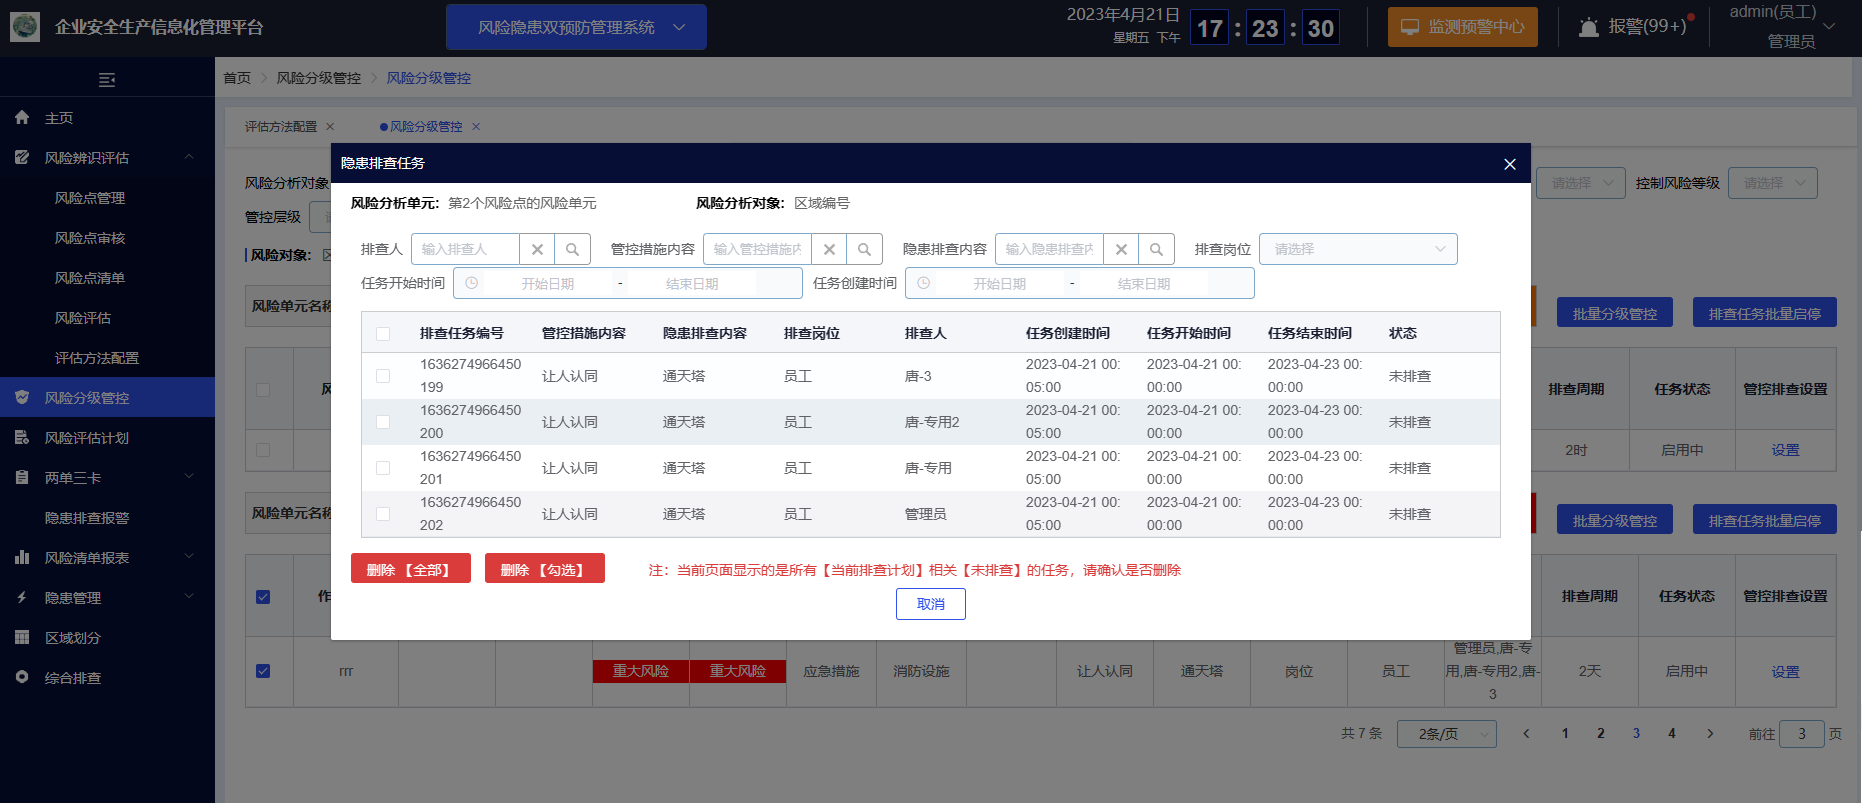Click the clock icon in 任务创建时间 field

pyautogui.click(x=923, y=283)
